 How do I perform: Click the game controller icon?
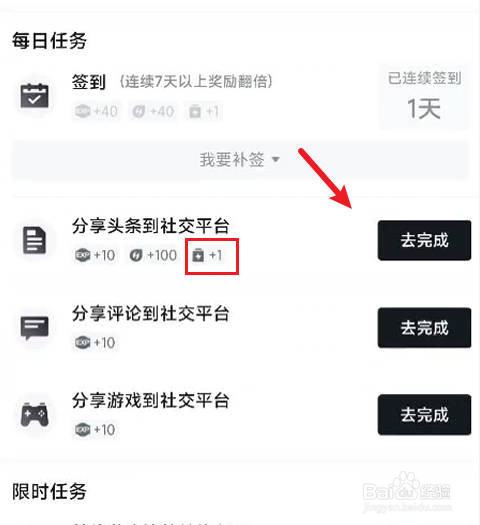pyautogui.click(x=34, y=415)
